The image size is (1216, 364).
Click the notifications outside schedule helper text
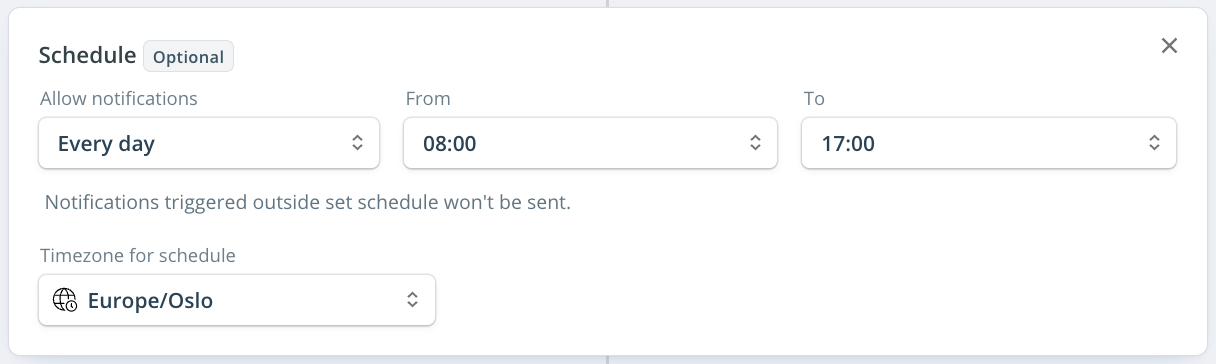(308, 202)
